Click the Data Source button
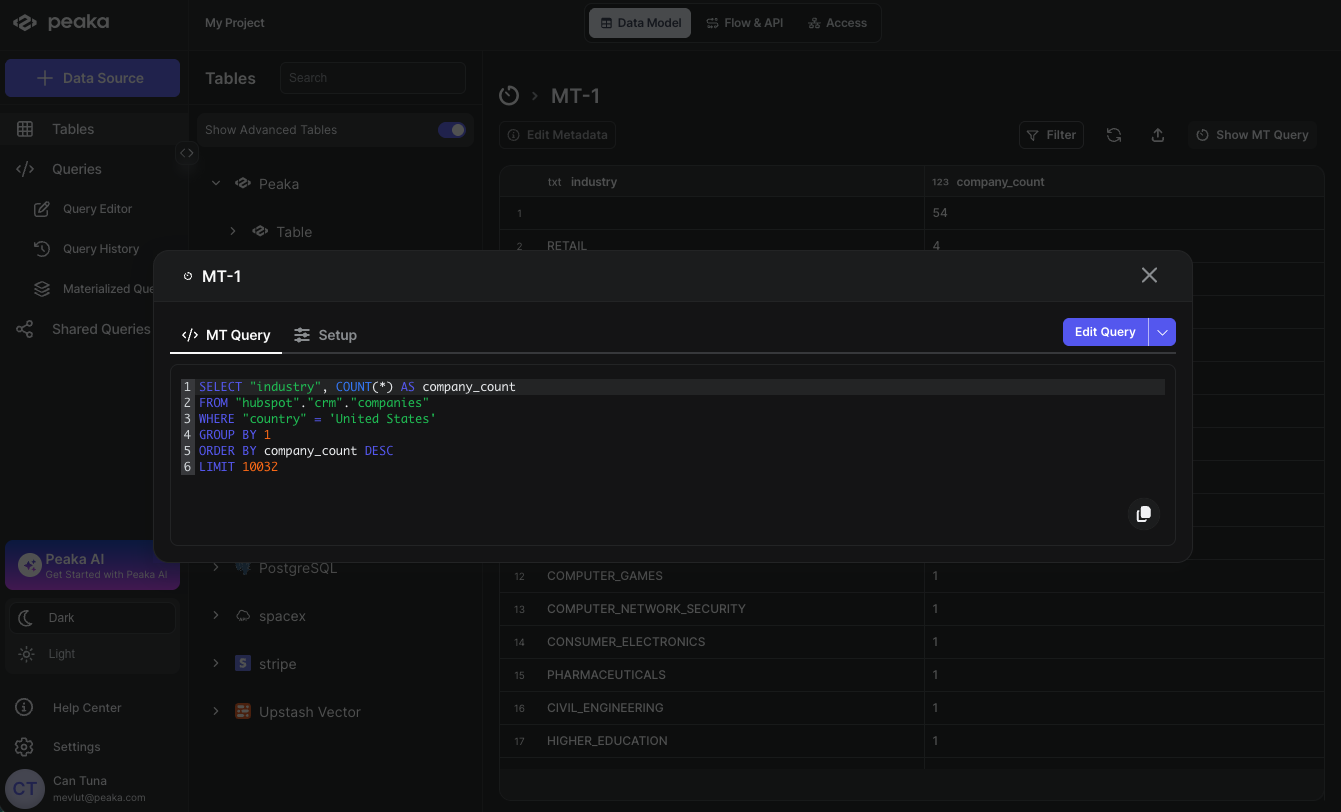This screenshot has height=812, width=1341. point(92,78)
